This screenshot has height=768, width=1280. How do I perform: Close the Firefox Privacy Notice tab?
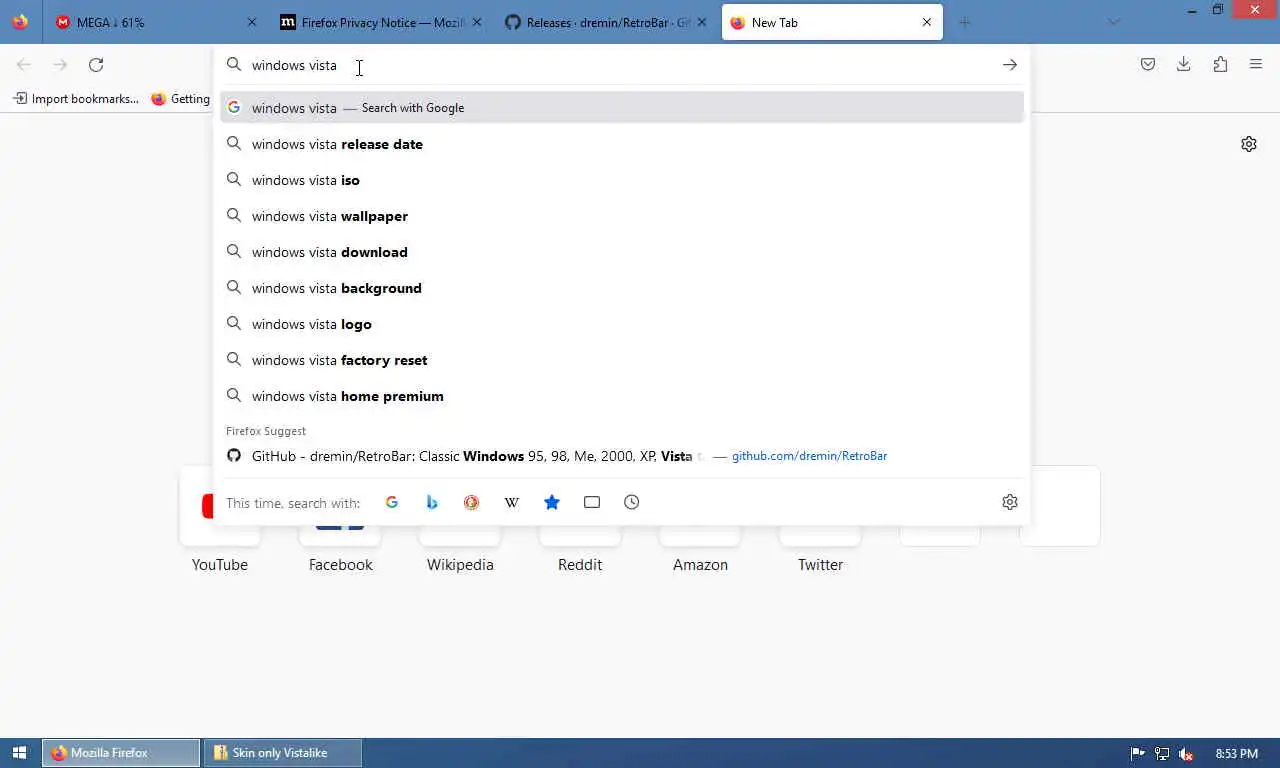pyautogui.click(x=477, y=22)
